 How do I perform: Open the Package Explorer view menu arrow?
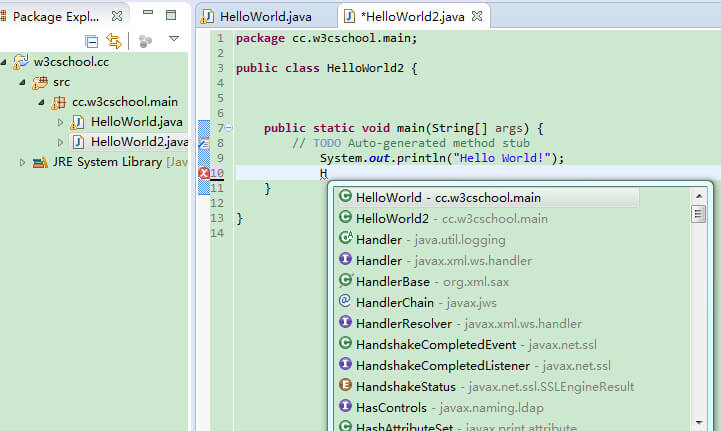point(173,41)
